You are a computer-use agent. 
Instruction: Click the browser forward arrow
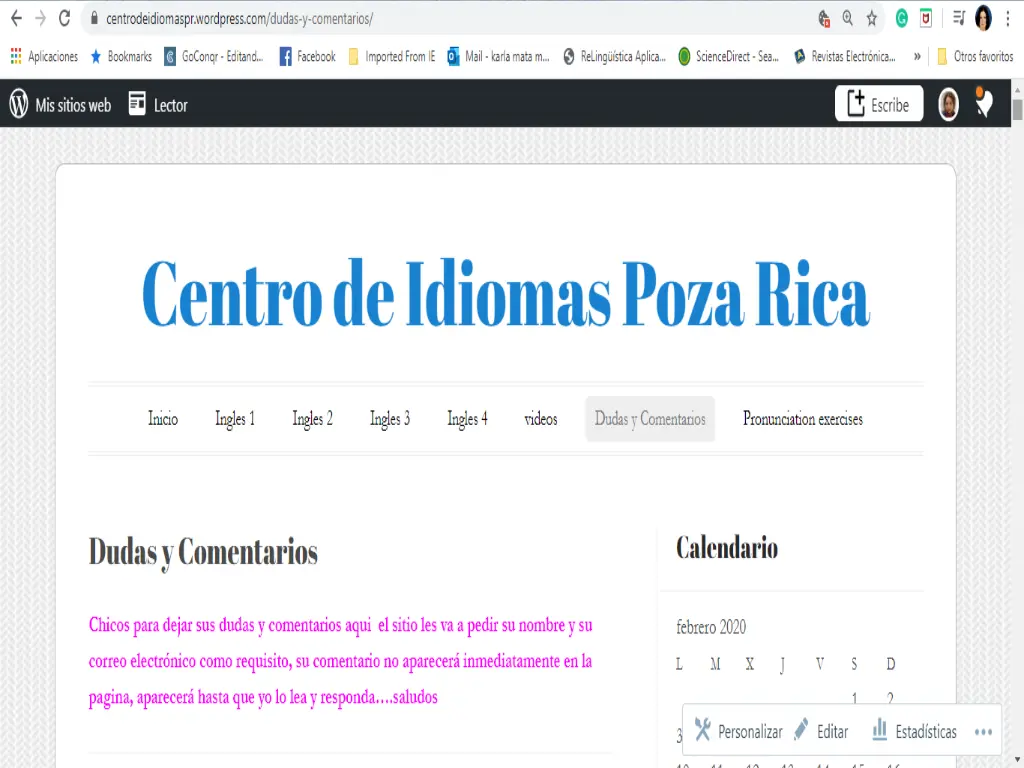40,18
